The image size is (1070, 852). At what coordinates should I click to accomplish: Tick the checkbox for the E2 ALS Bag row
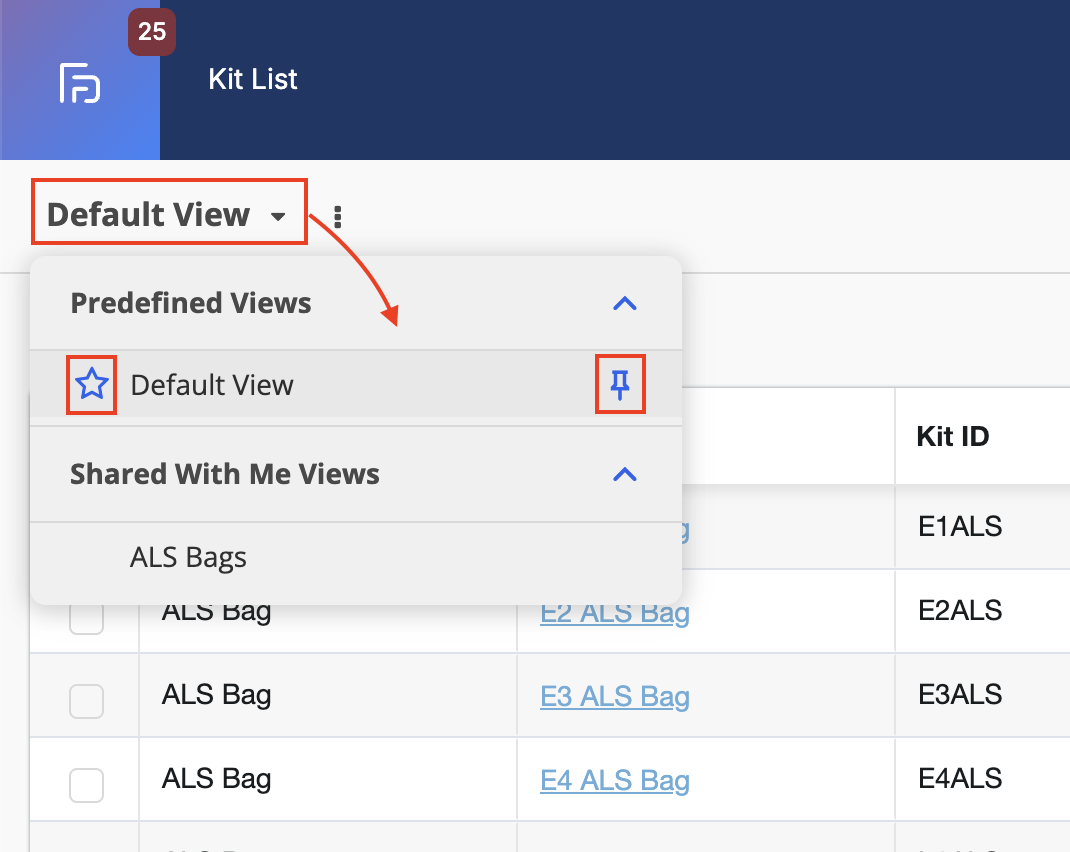pyautogui.click(x=87, y=617)
